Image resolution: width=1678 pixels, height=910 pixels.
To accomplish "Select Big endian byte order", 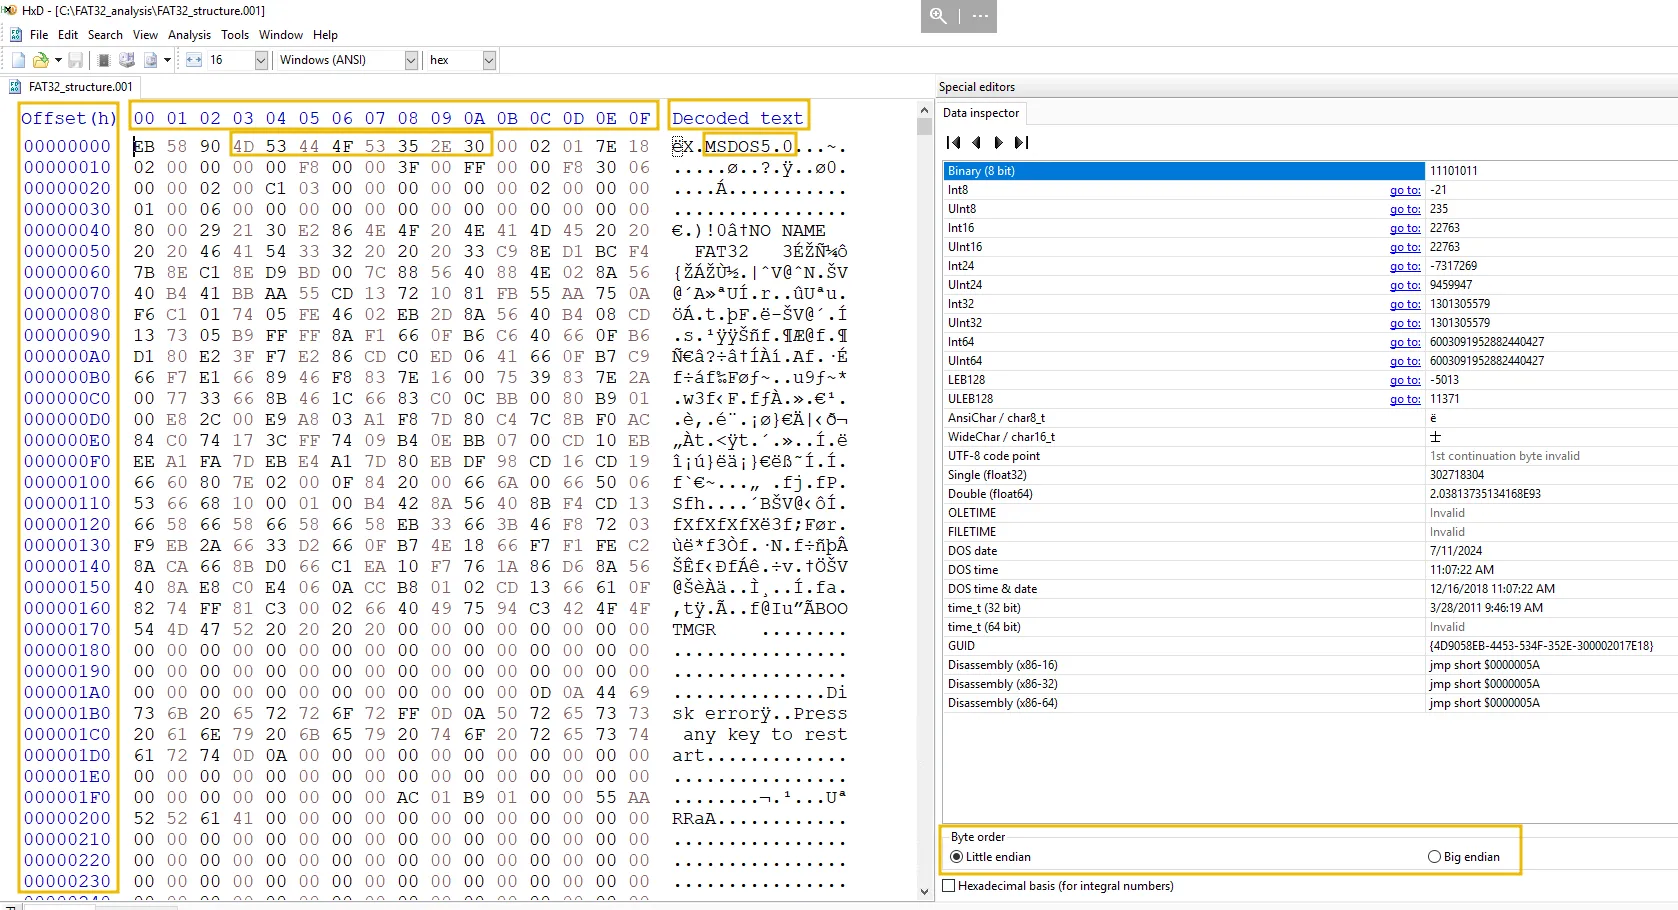I will tap(1464, 857).
